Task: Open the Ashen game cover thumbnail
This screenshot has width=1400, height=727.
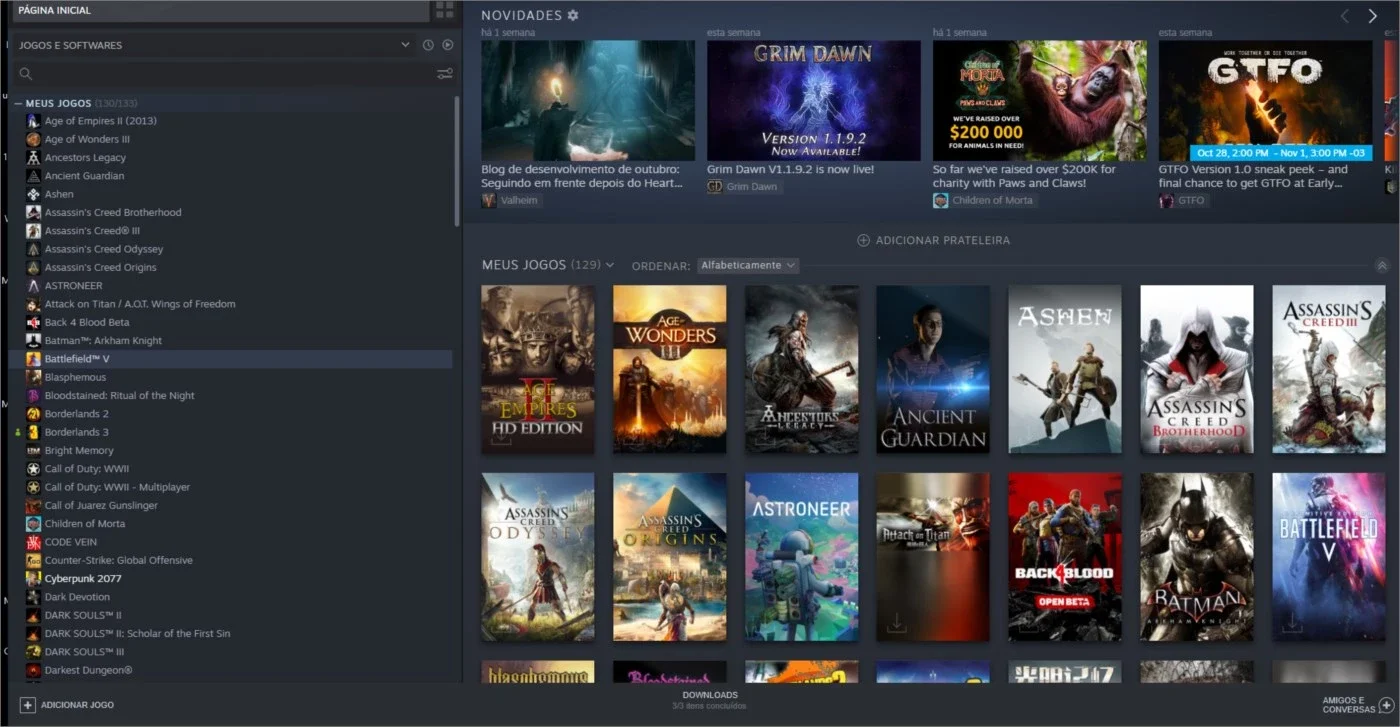Action: click(1065, 369)
